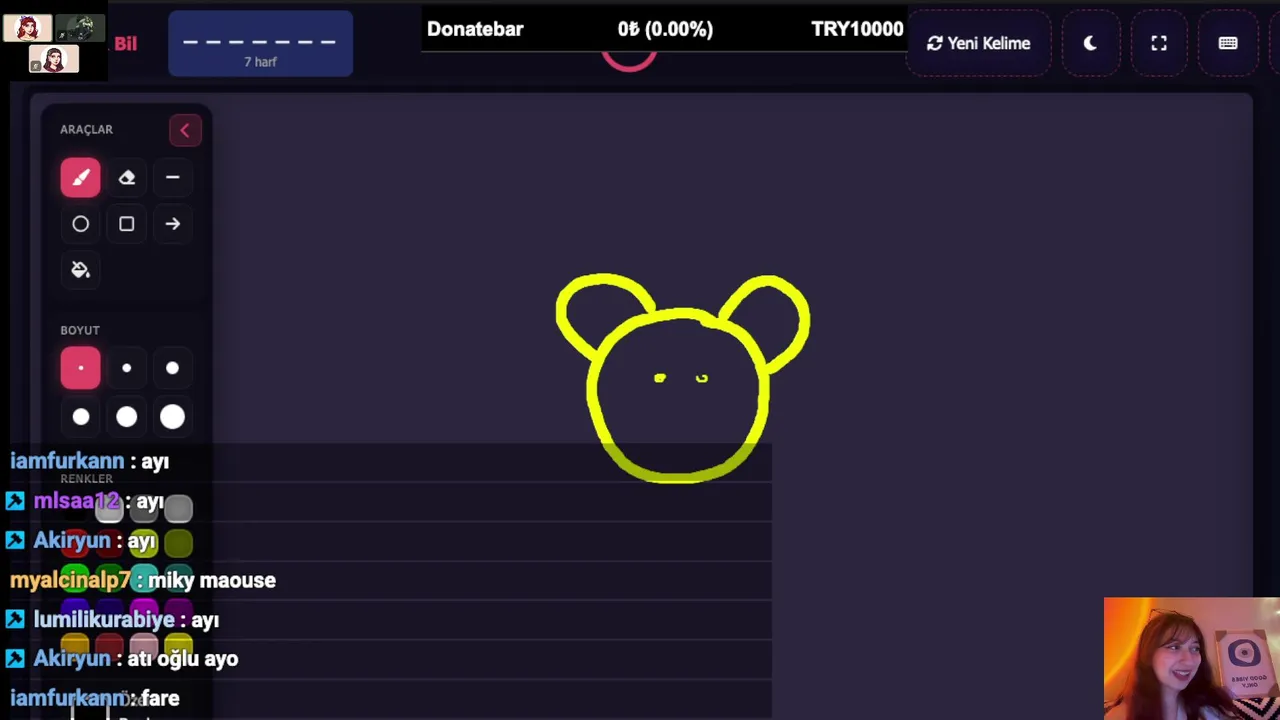Click the 'Bil' label text
The height and width of the screenshot is (720, 1280).
pos(125,44)
